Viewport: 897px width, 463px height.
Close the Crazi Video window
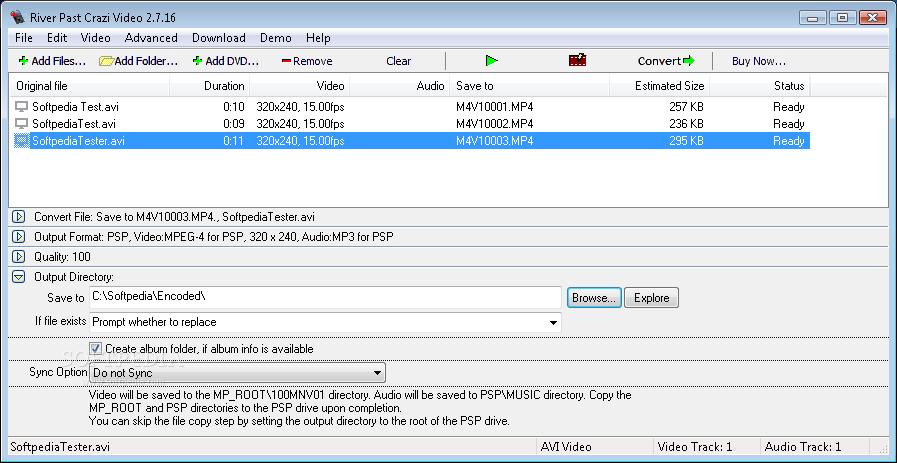873,17
